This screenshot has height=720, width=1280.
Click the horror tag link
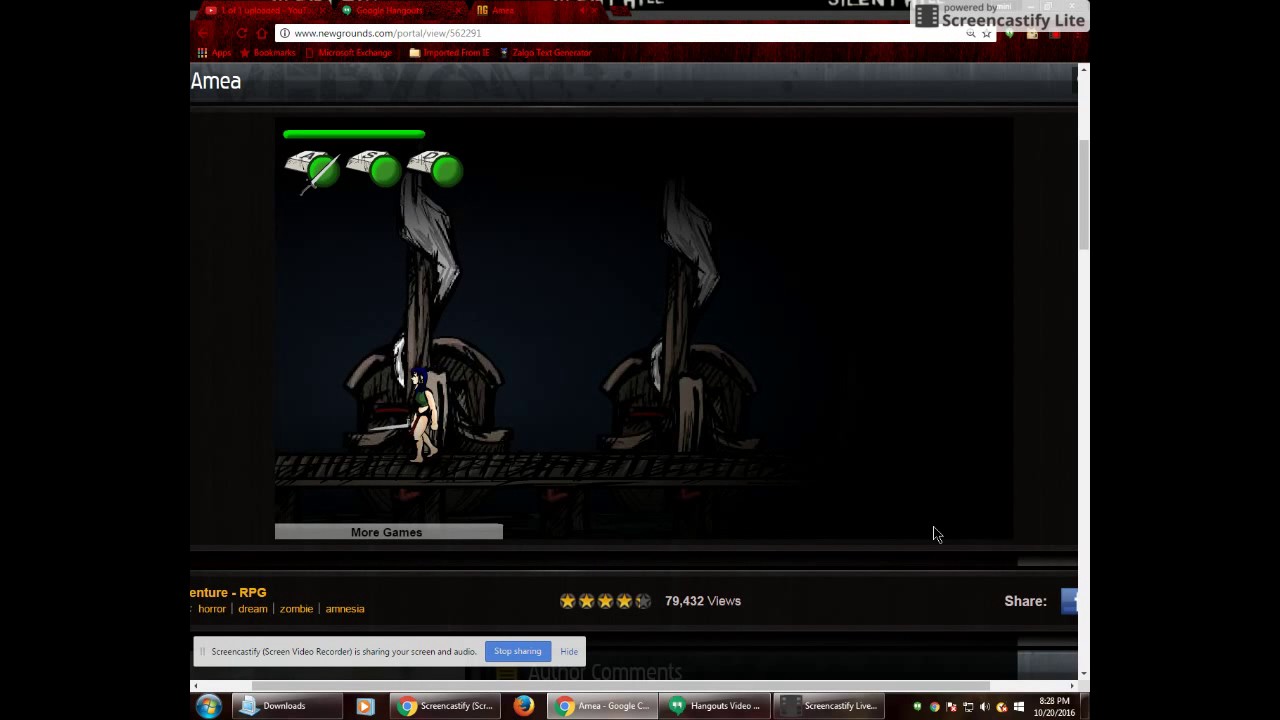tap(212, 608)
